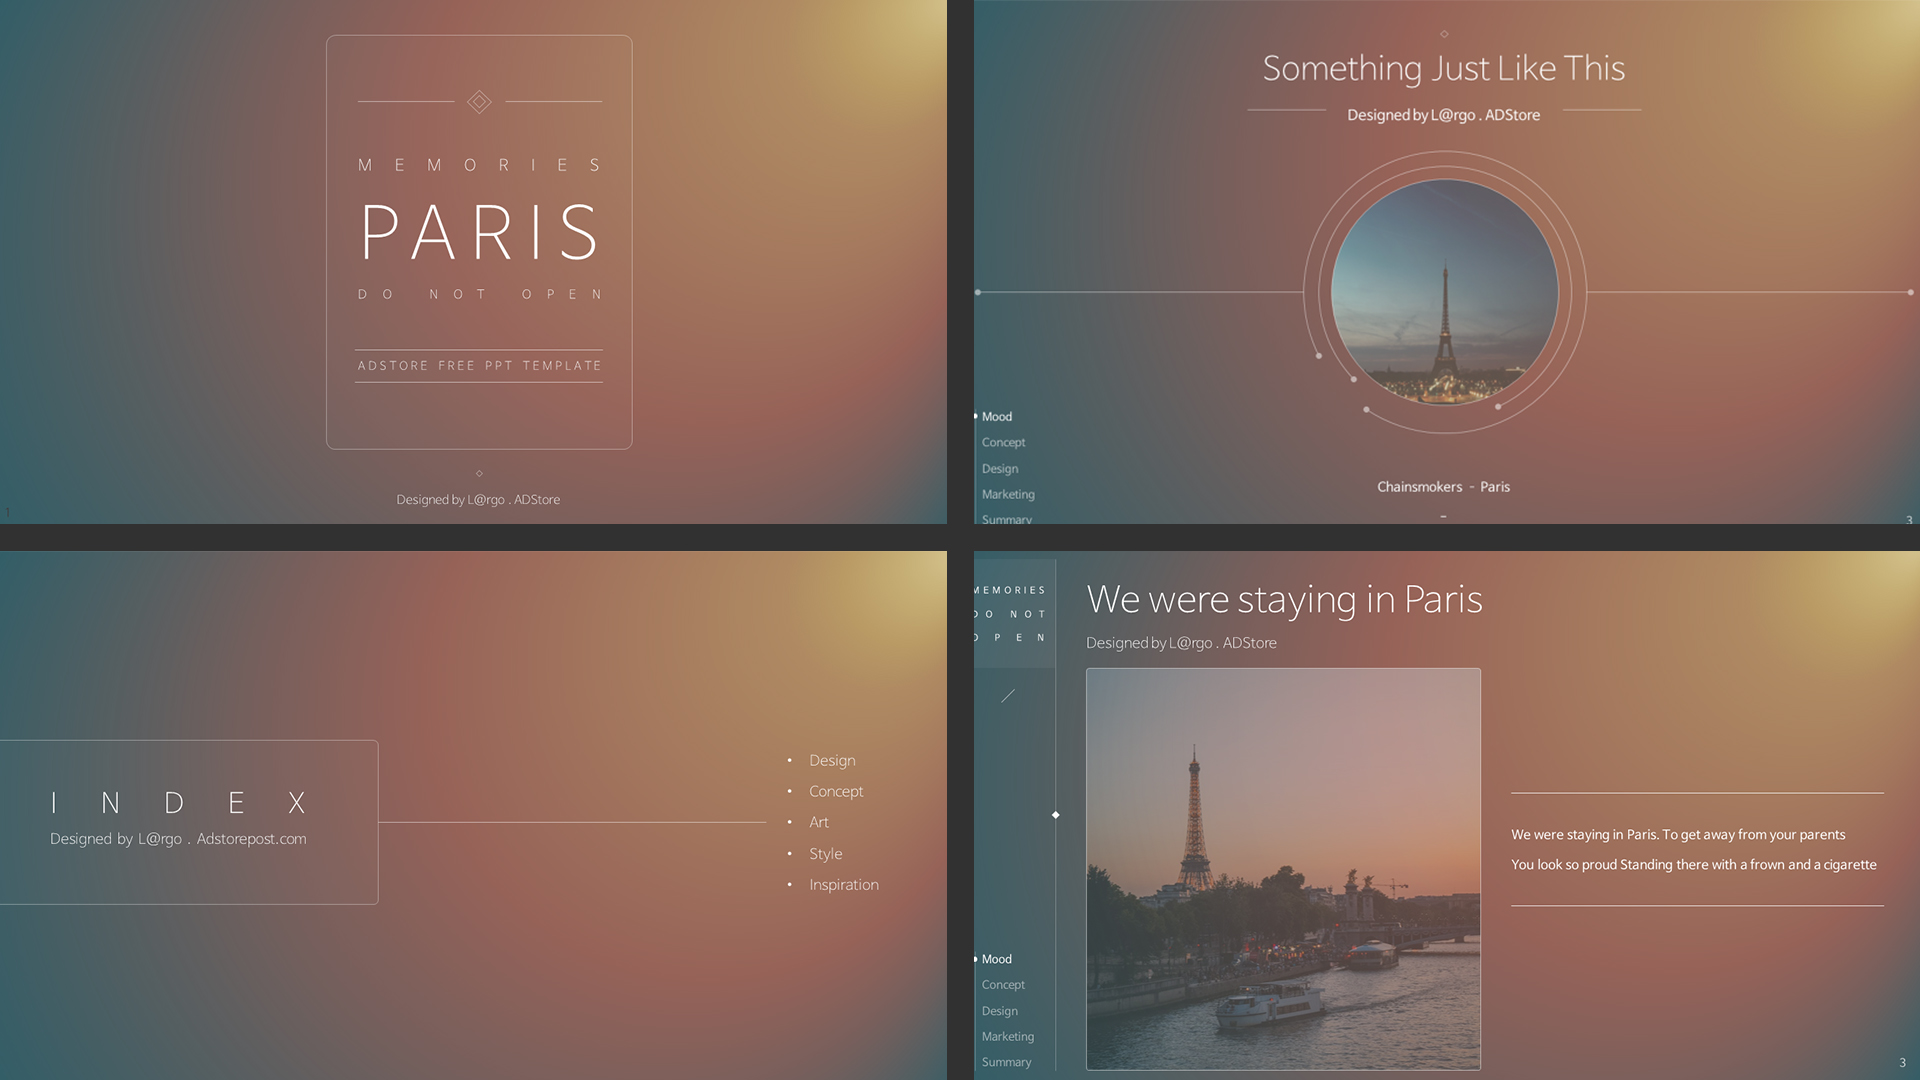Click the circular Eiffel Tower photo
1920x1080 pixels.
1444,292
